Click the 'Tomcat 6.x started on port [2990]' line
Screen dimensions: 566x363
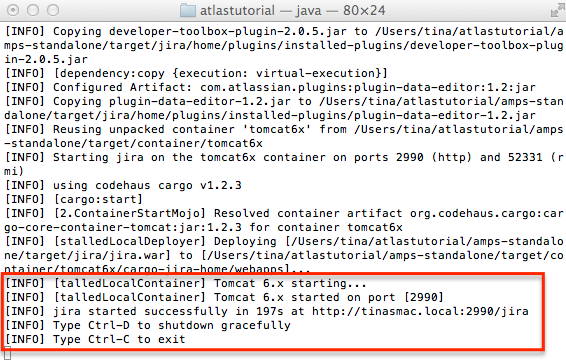coord(224,297)
